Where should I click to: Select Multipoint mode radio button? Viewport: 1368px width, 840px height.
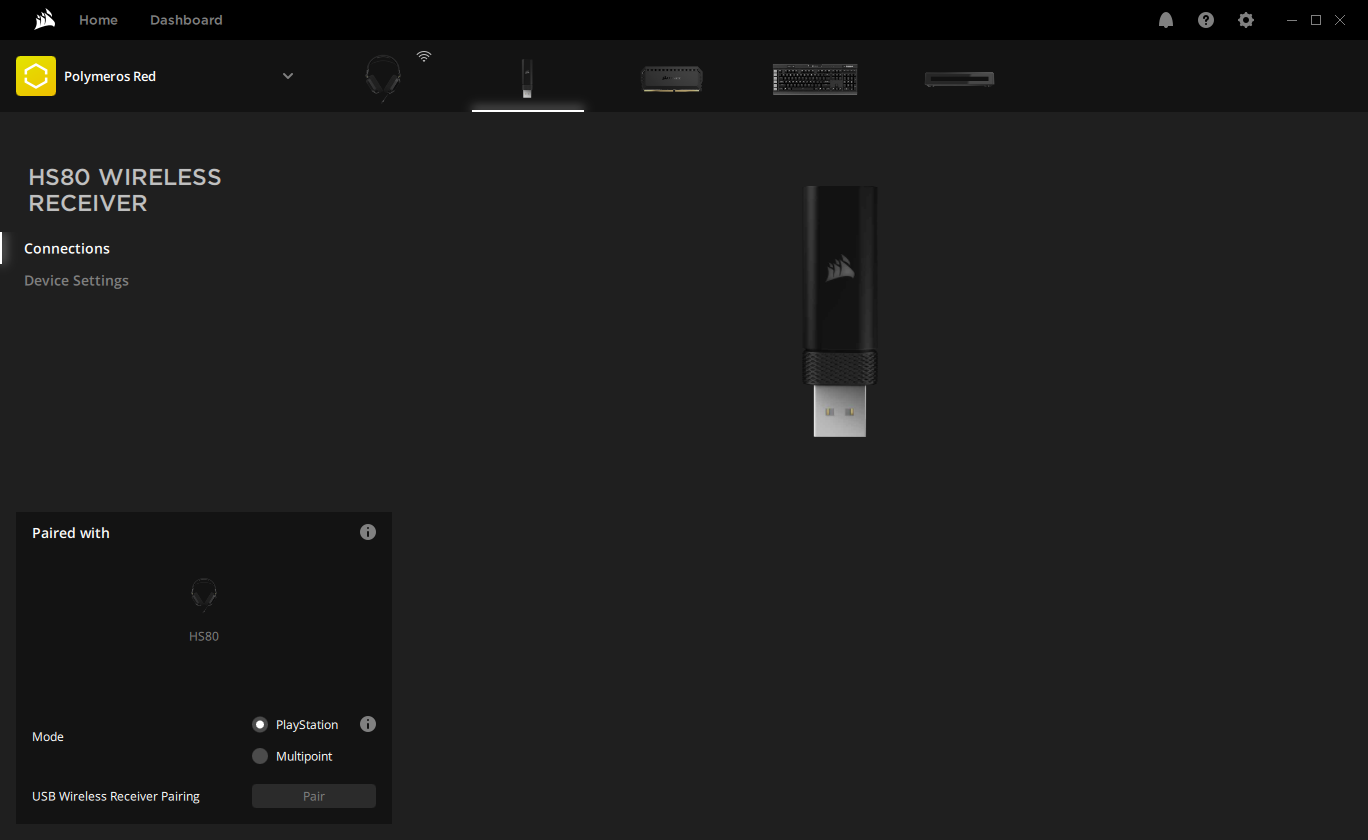tap(260, 757)
